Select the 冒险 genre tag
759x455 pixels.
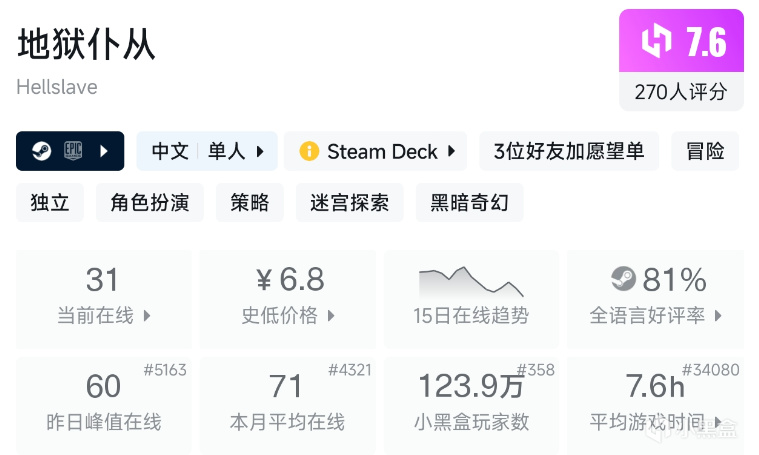[705, 151]
